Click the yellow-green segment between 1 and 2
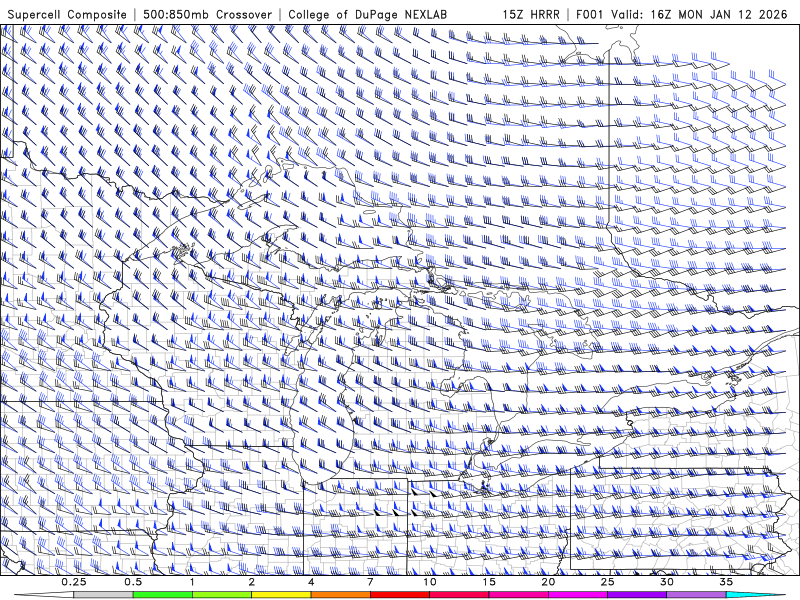The height and width of the screenshot is (600, 800). pyautogui.click(x=222, y=595)
